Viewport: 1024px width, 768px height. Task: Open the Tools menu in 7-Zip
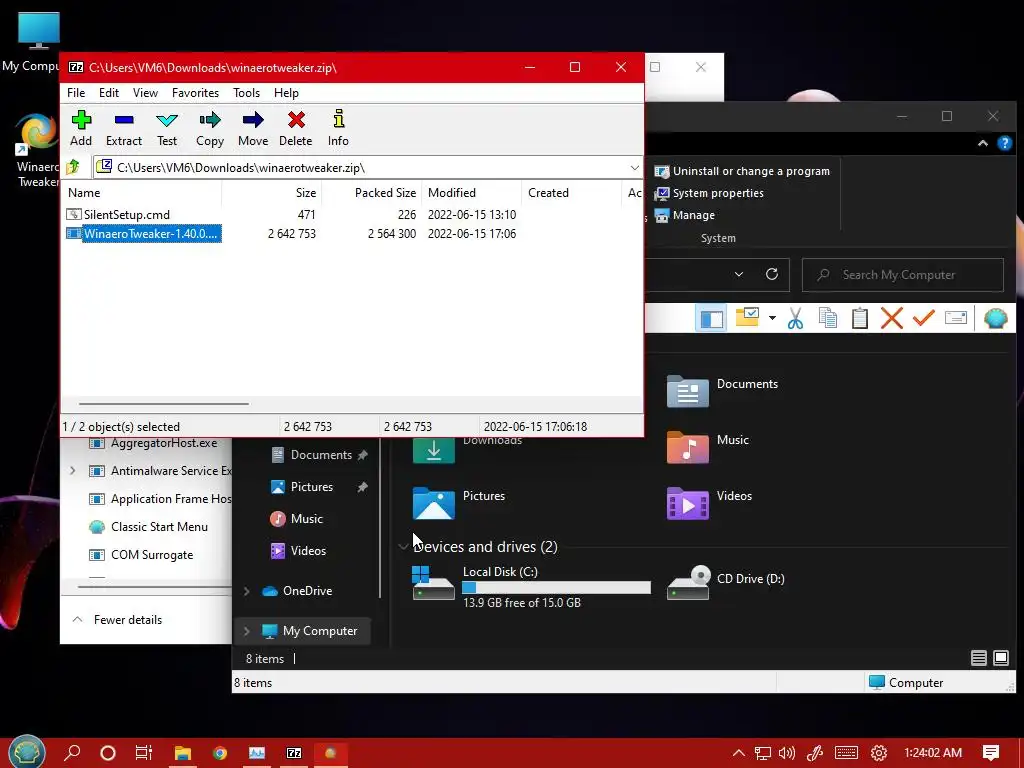pos(246,93)
